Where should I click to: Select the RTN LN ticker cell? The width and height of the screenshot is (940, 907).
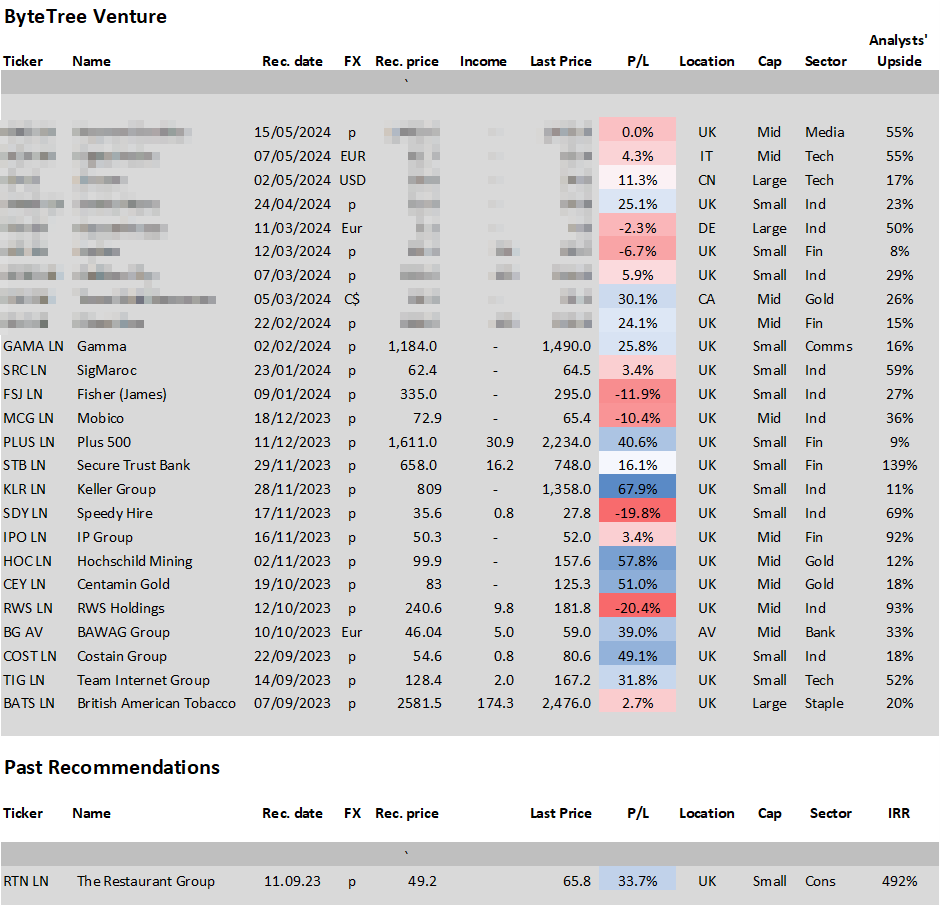tap(26, 881)
